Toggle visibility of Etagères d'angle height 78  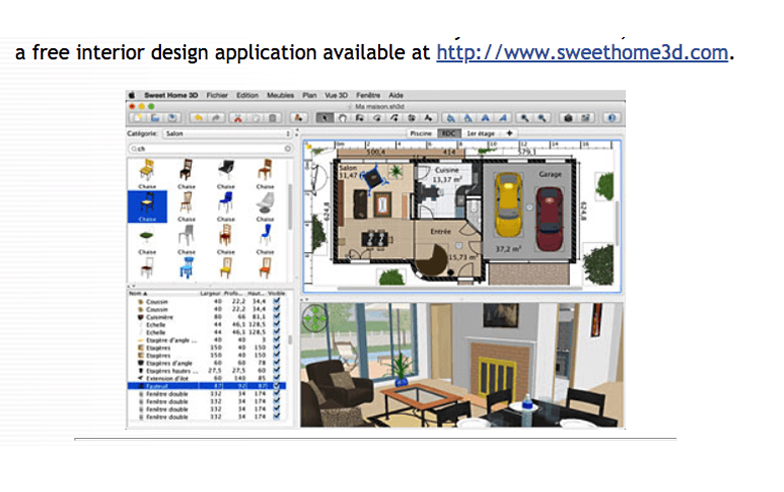coord(276,363)
